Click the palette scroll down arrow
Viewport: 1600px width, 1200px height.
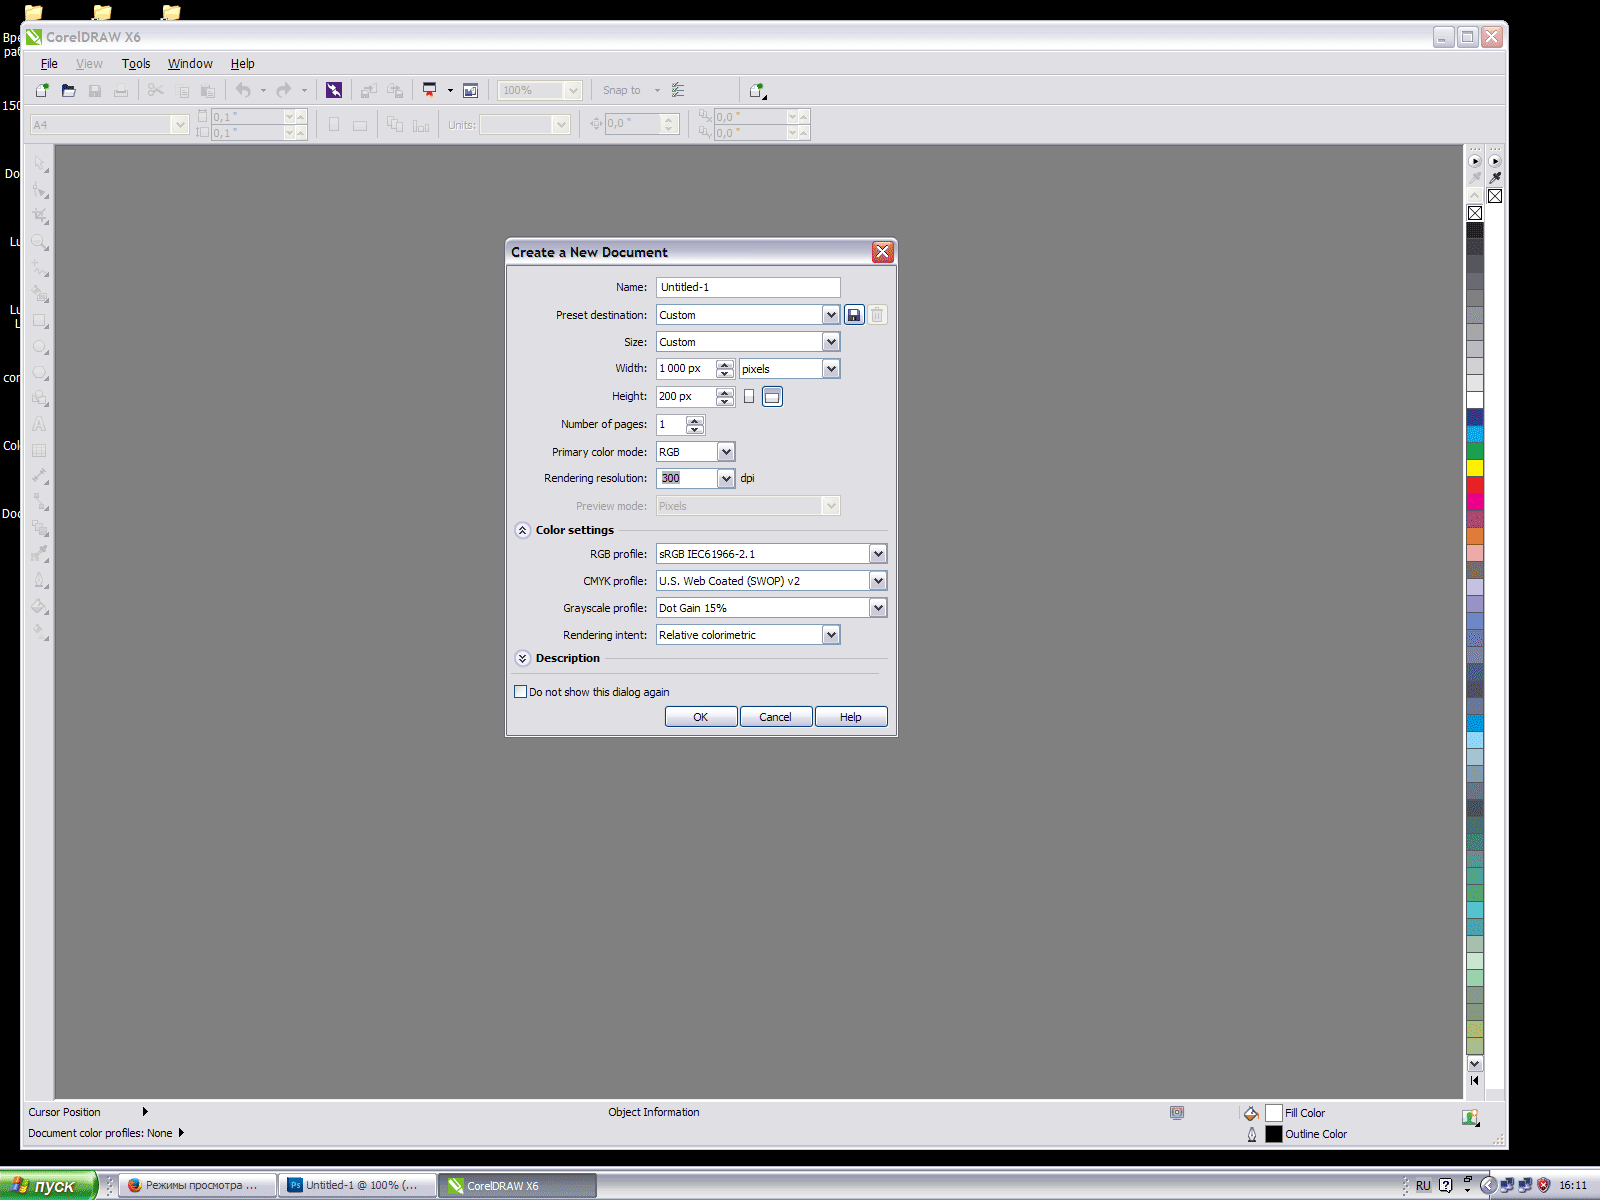coord(1475,1064)
